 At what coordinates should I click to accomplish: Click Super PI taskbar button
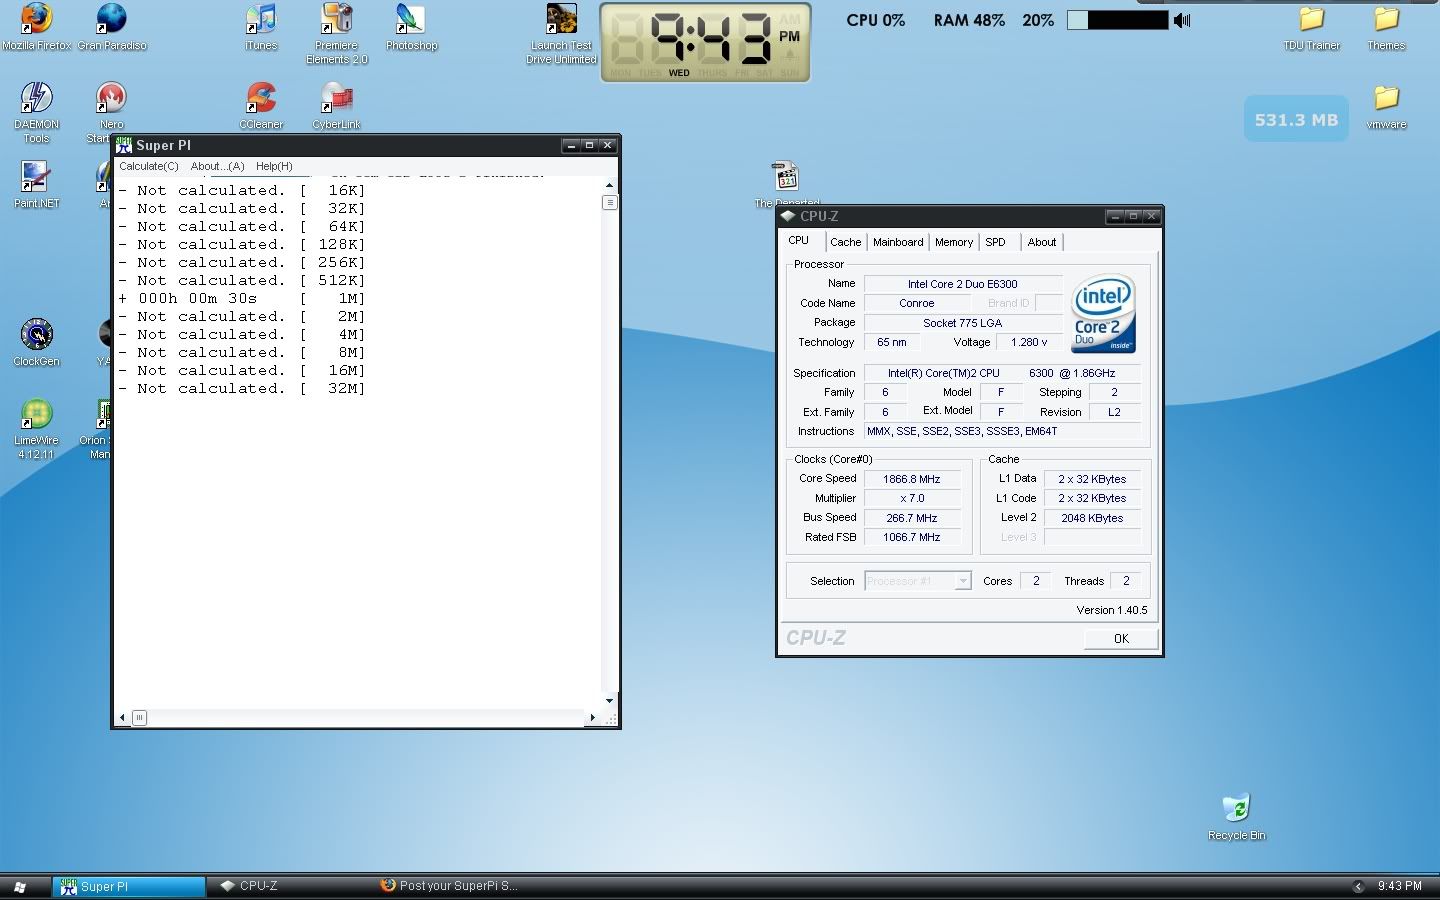click(130, 887)
